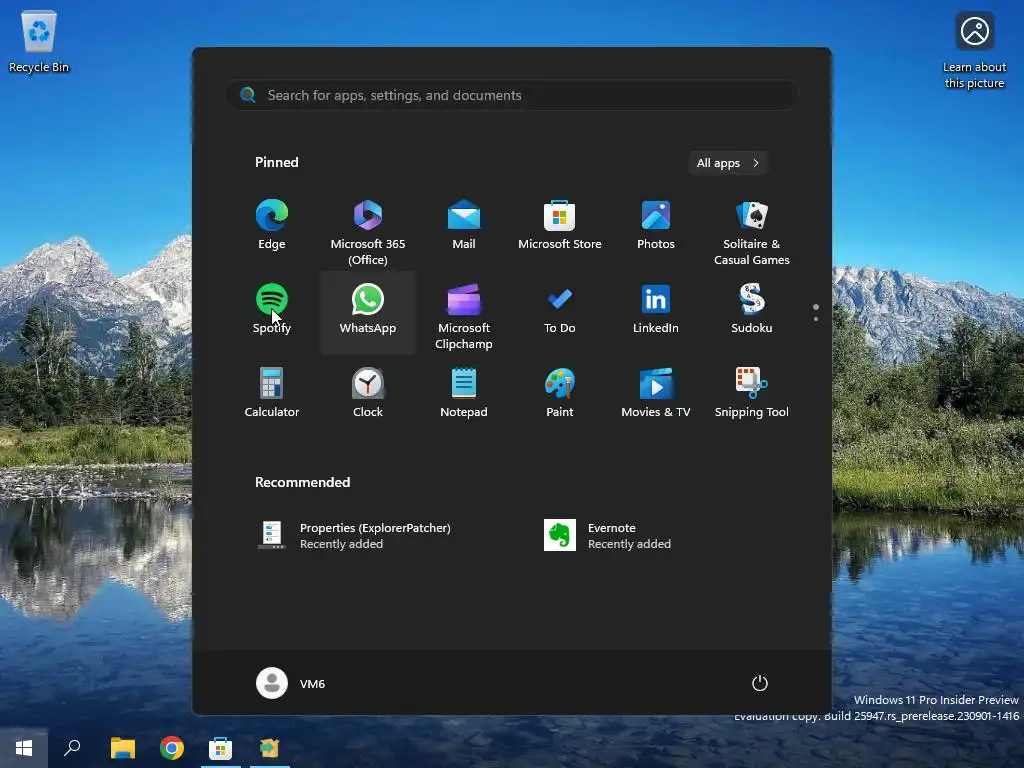Switch to the last taskbar app icon
The width and height of the screenshot is (1024, 768).
(270, 748)
